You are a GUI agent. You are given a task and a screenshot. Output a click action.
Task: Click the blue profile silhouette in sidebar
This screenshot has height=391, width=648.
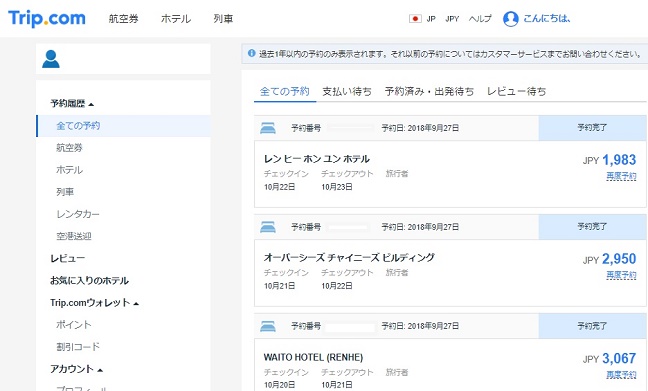tap(51, 59)
